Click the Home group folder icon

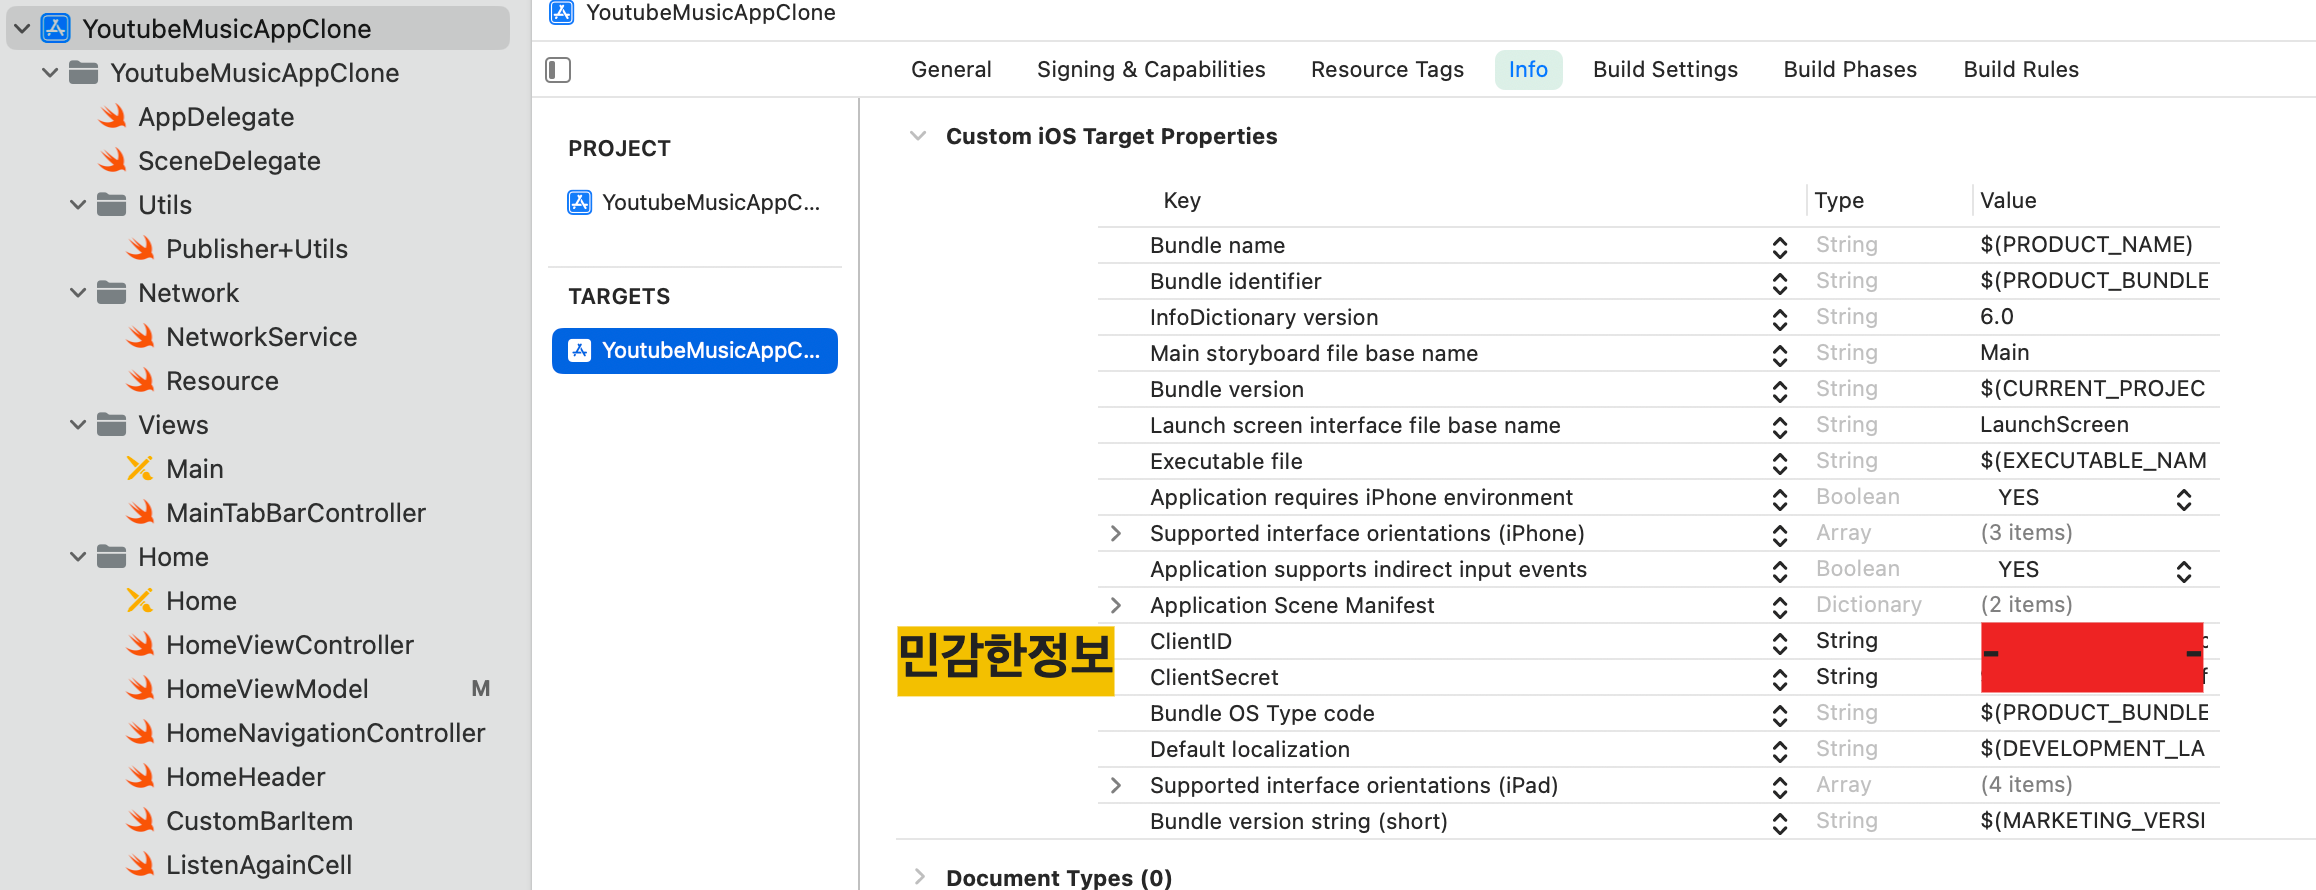(112, 556)
